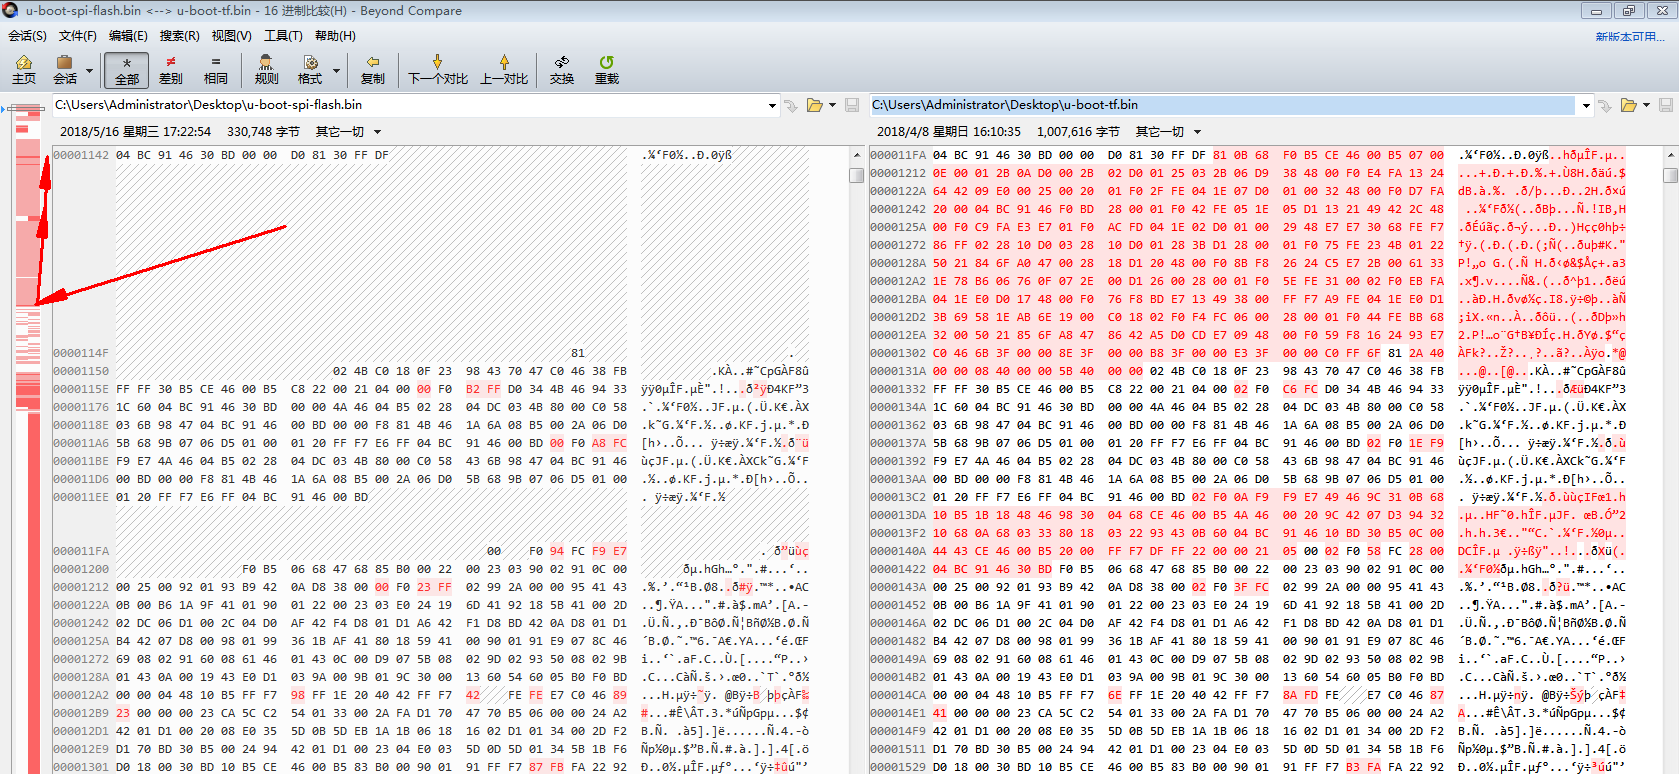The height and width of the screenshot is (774, 1679).
Task: Click left pane address 0000115E
Action: (81, 389)
